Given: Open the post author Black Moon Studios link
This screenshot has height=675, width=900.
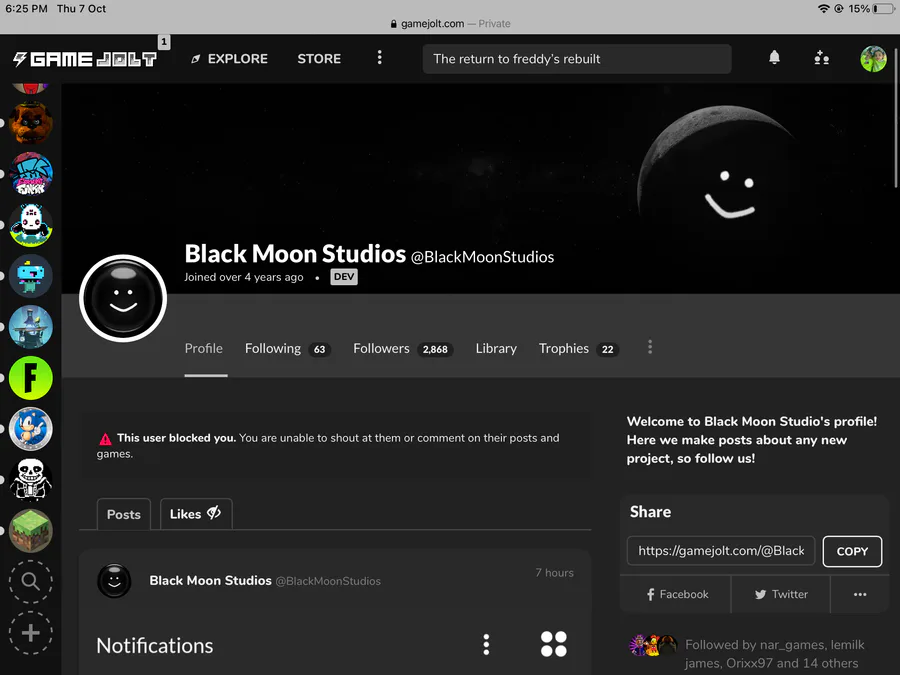Looking at the screenshot, I should [210, 580].
